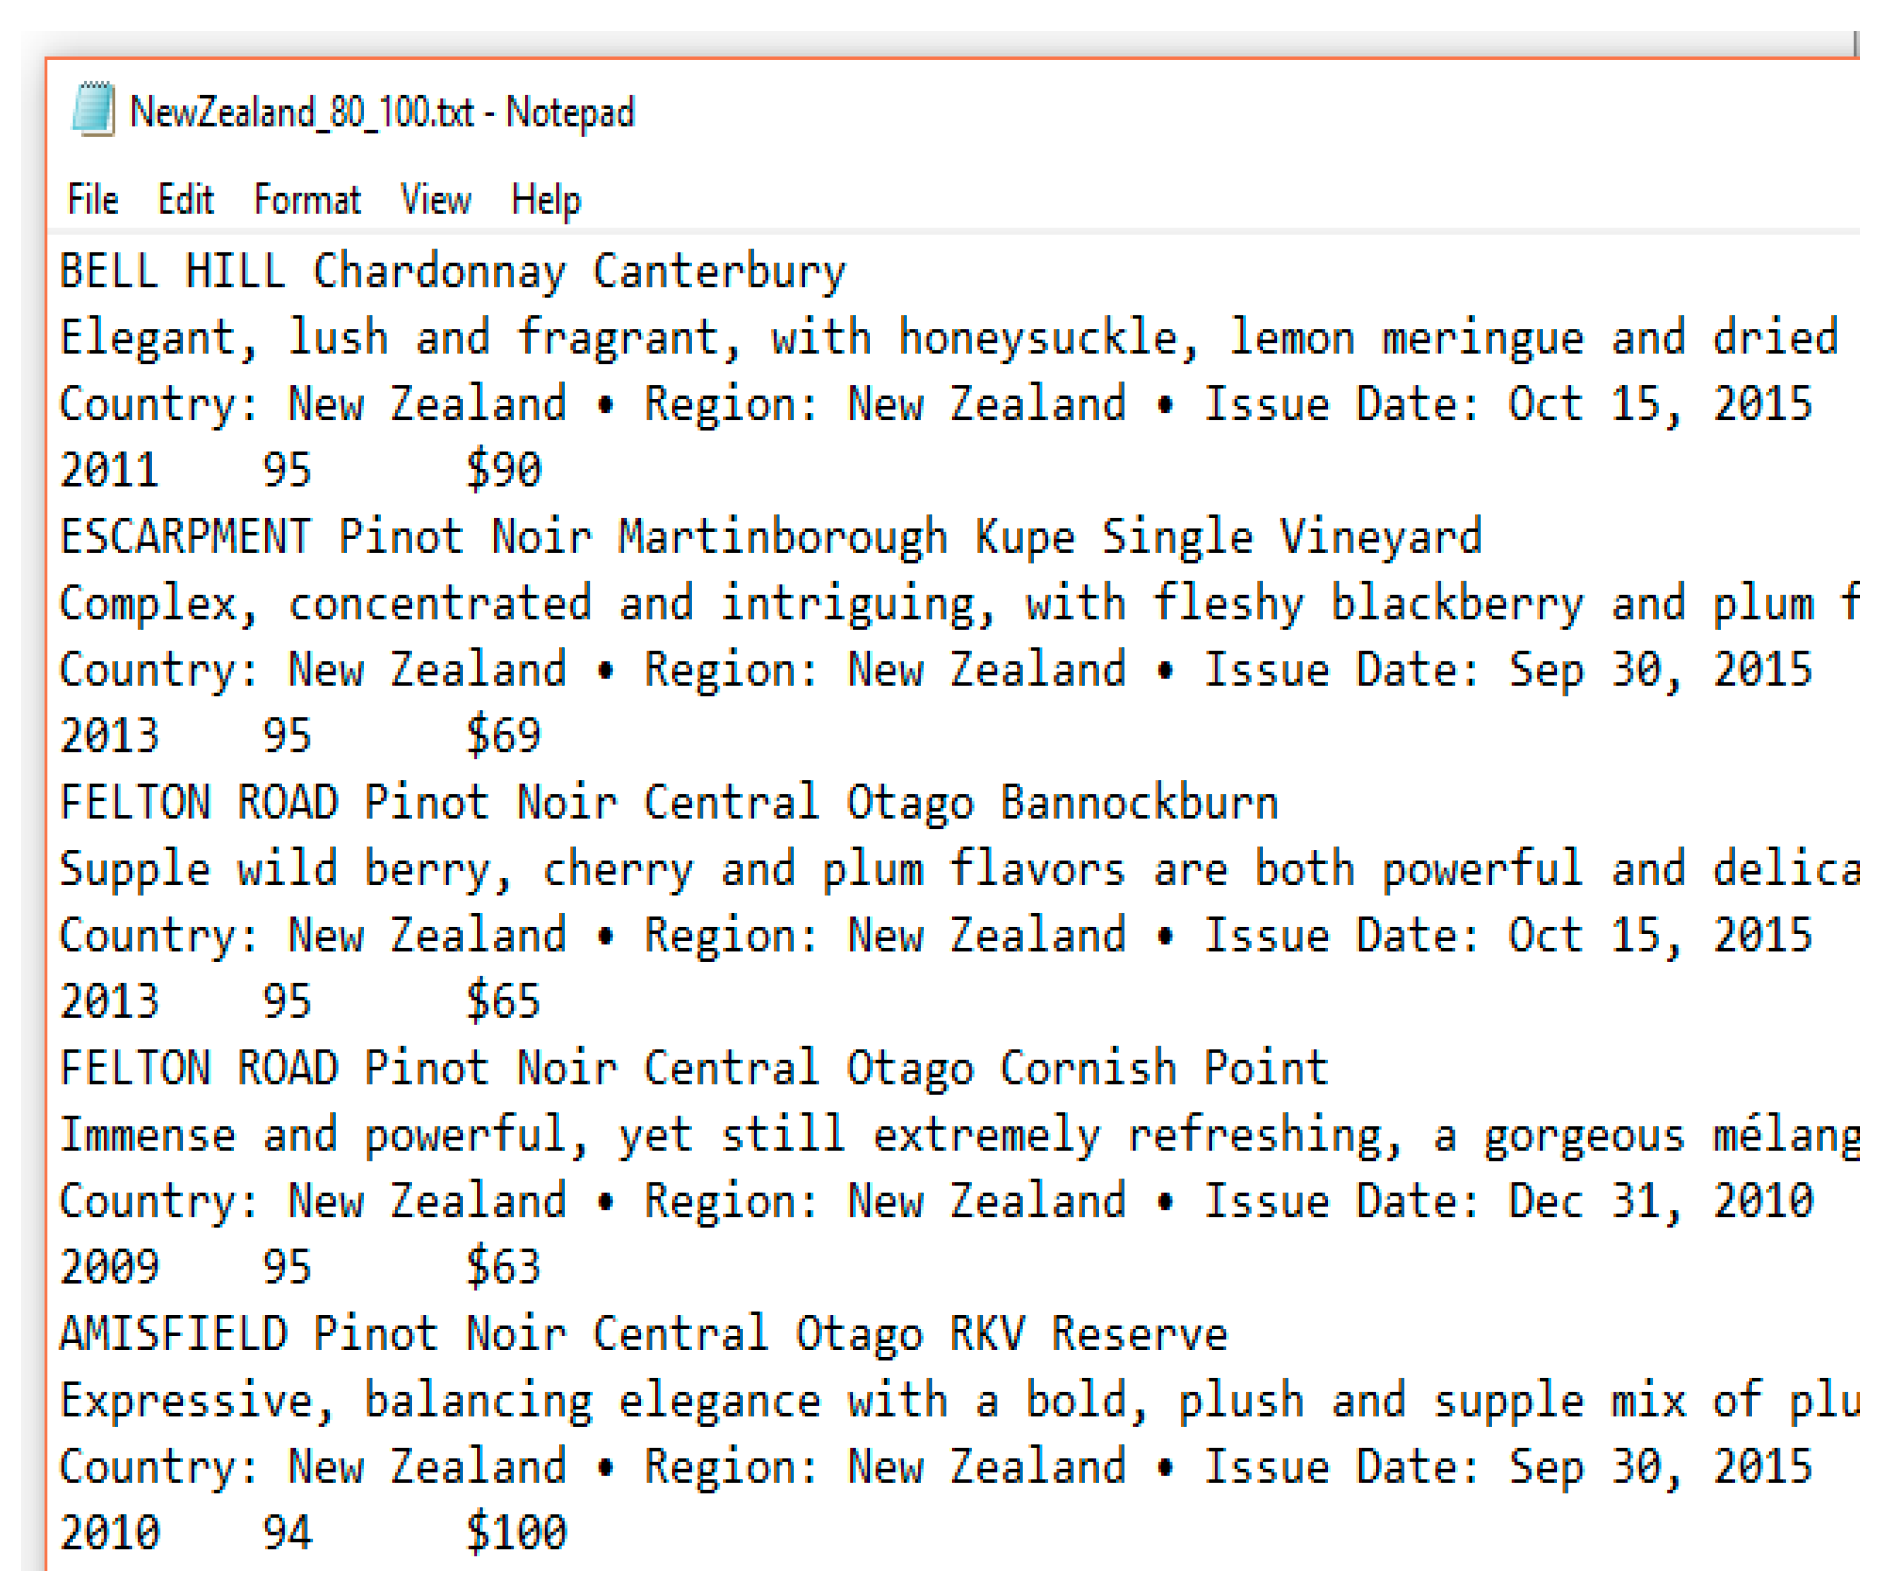The height and width of the screenshot is (1592, 1877).
Task: Click the Notepad icon in the title bar
Action: pyautogui.click(x=93, y=110)
